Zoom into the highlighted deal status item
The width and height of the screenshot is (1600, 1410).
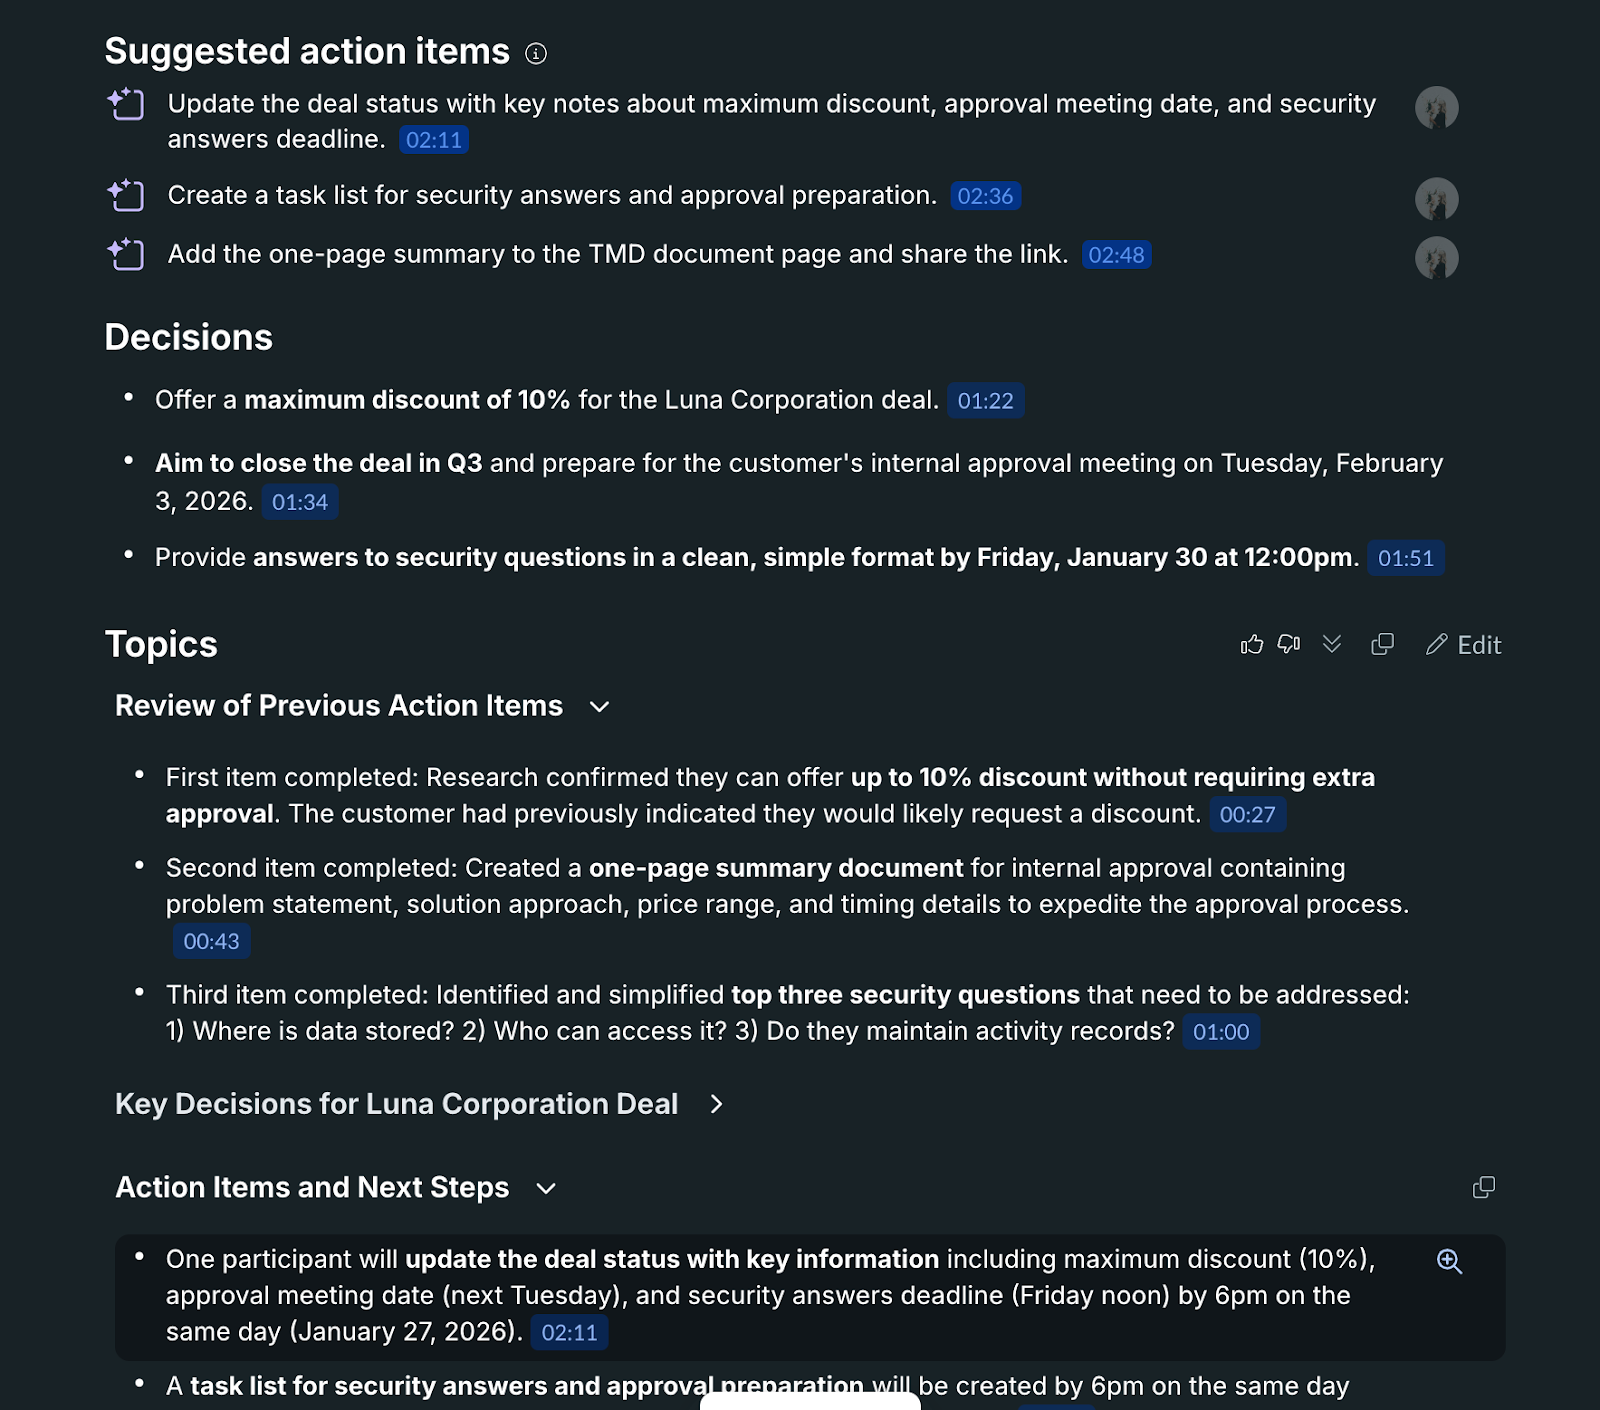click(x=1448, y=1261)
